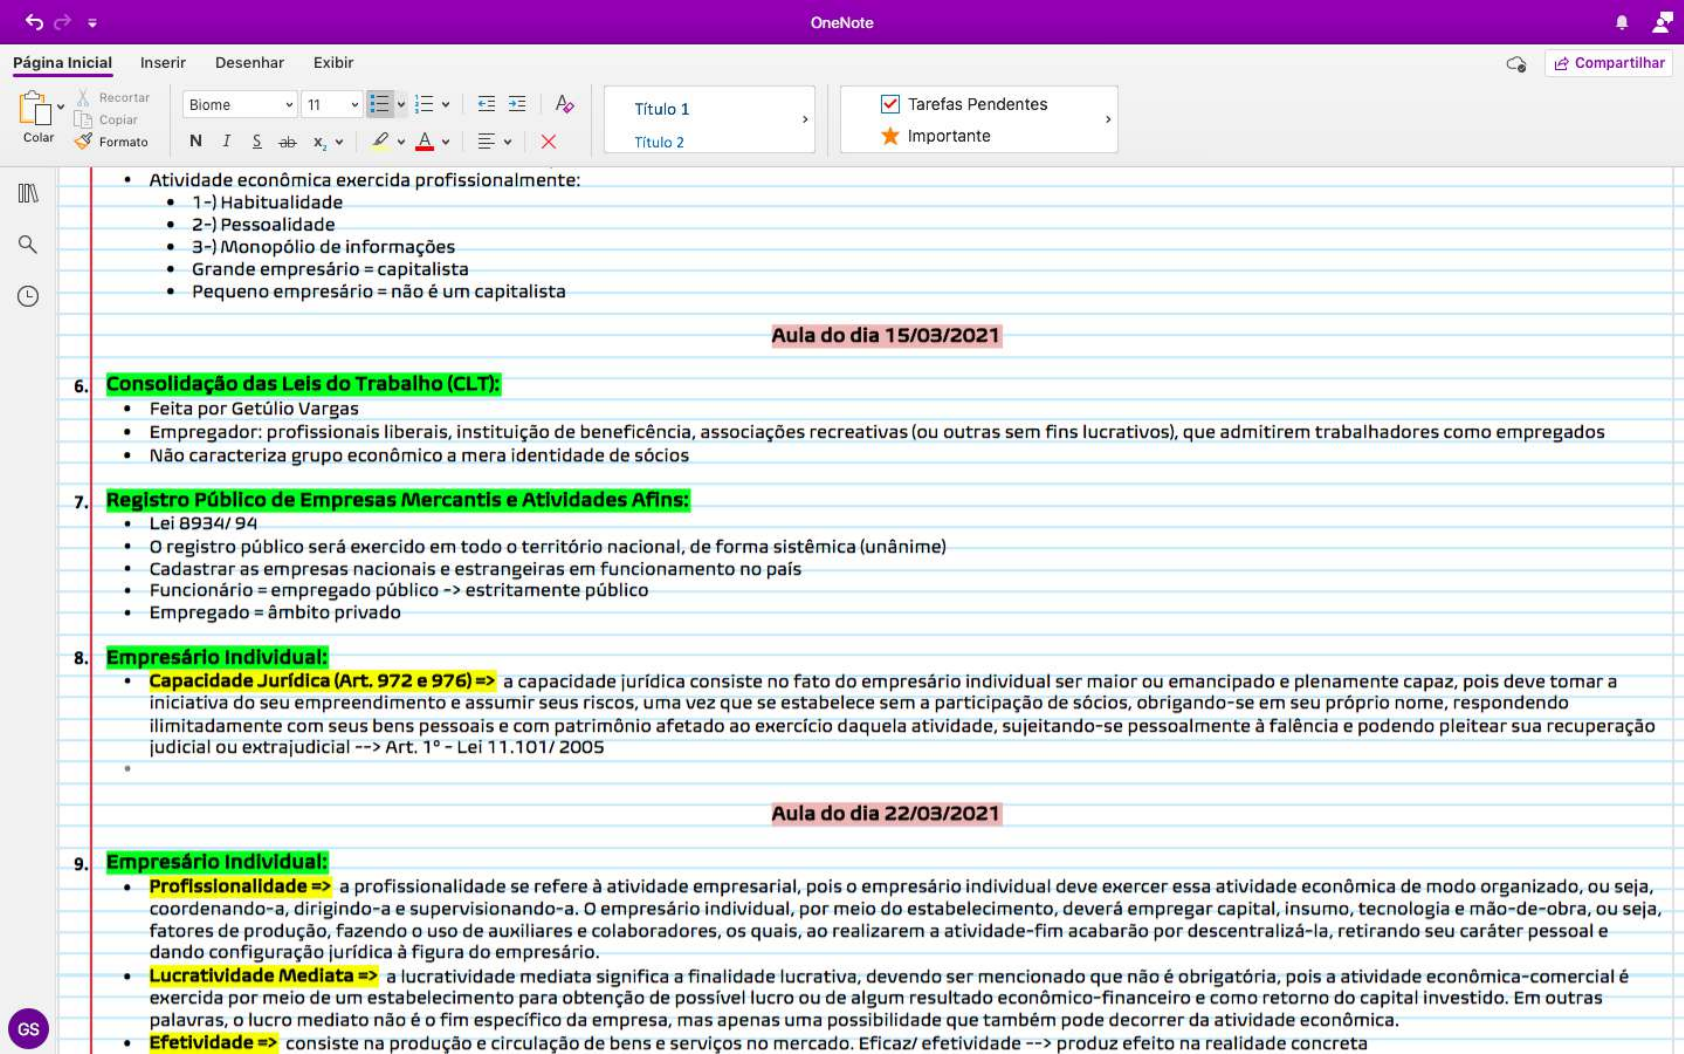This screenshot has height=1054, width=1684.
Task: Apply the Título 2 style
Action: pyautogui.click(x=659, y=142)
